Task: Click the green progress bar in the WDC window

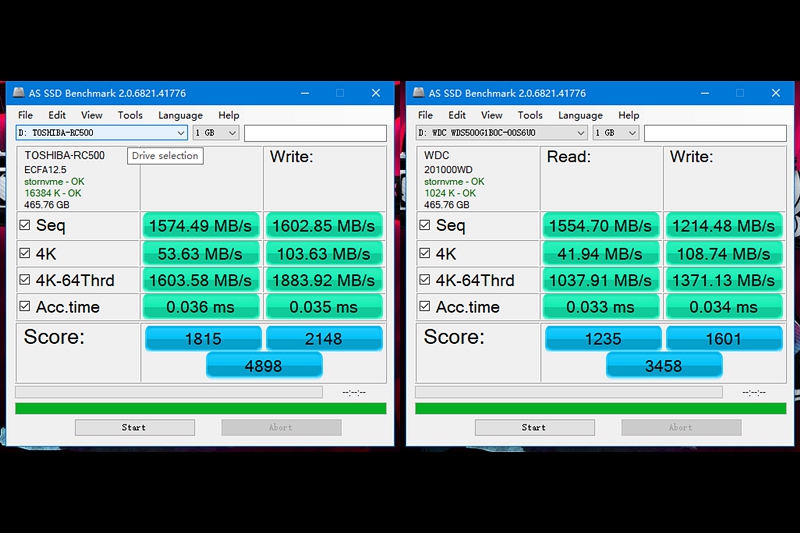Action: [601, 408]
